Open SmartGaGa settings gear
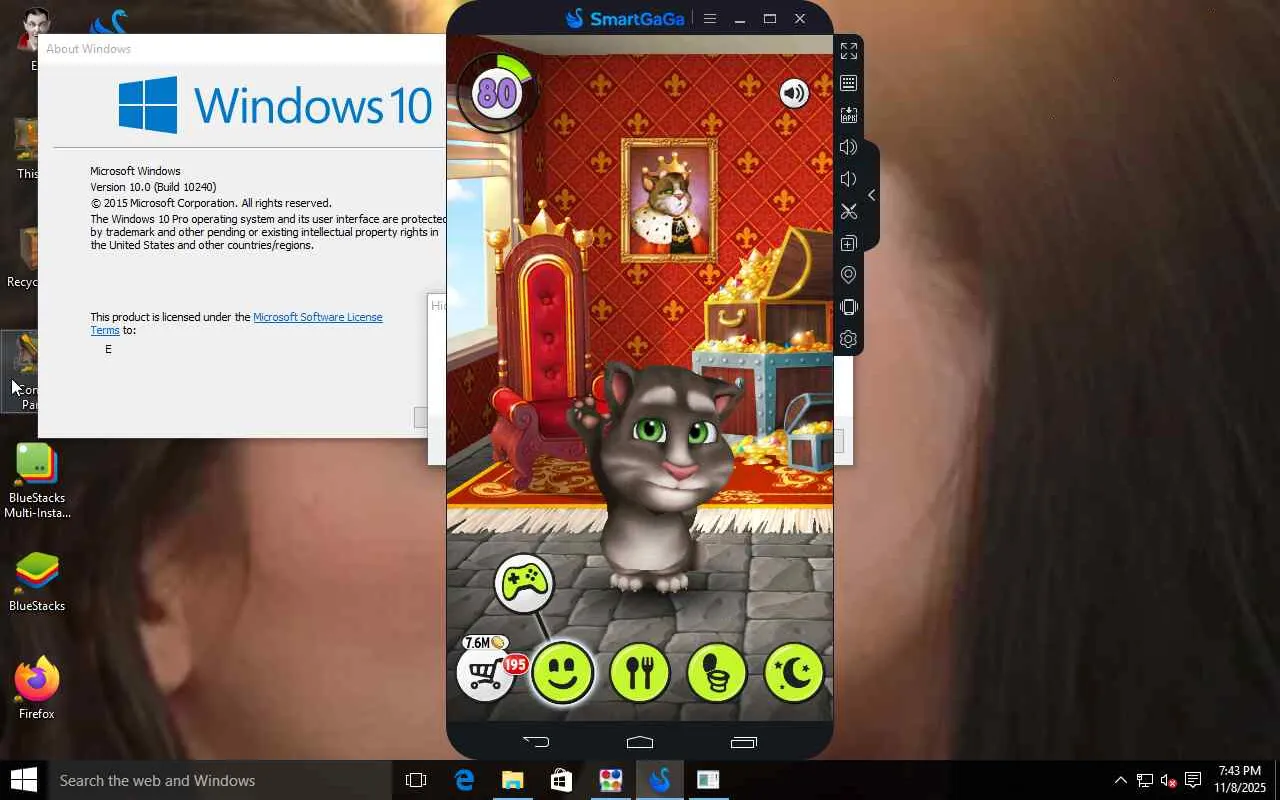 [849, 339]
